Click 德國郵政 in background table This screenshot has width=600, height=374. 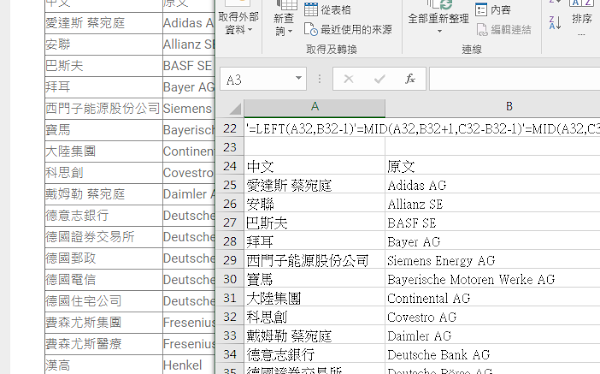pos(70,258)
